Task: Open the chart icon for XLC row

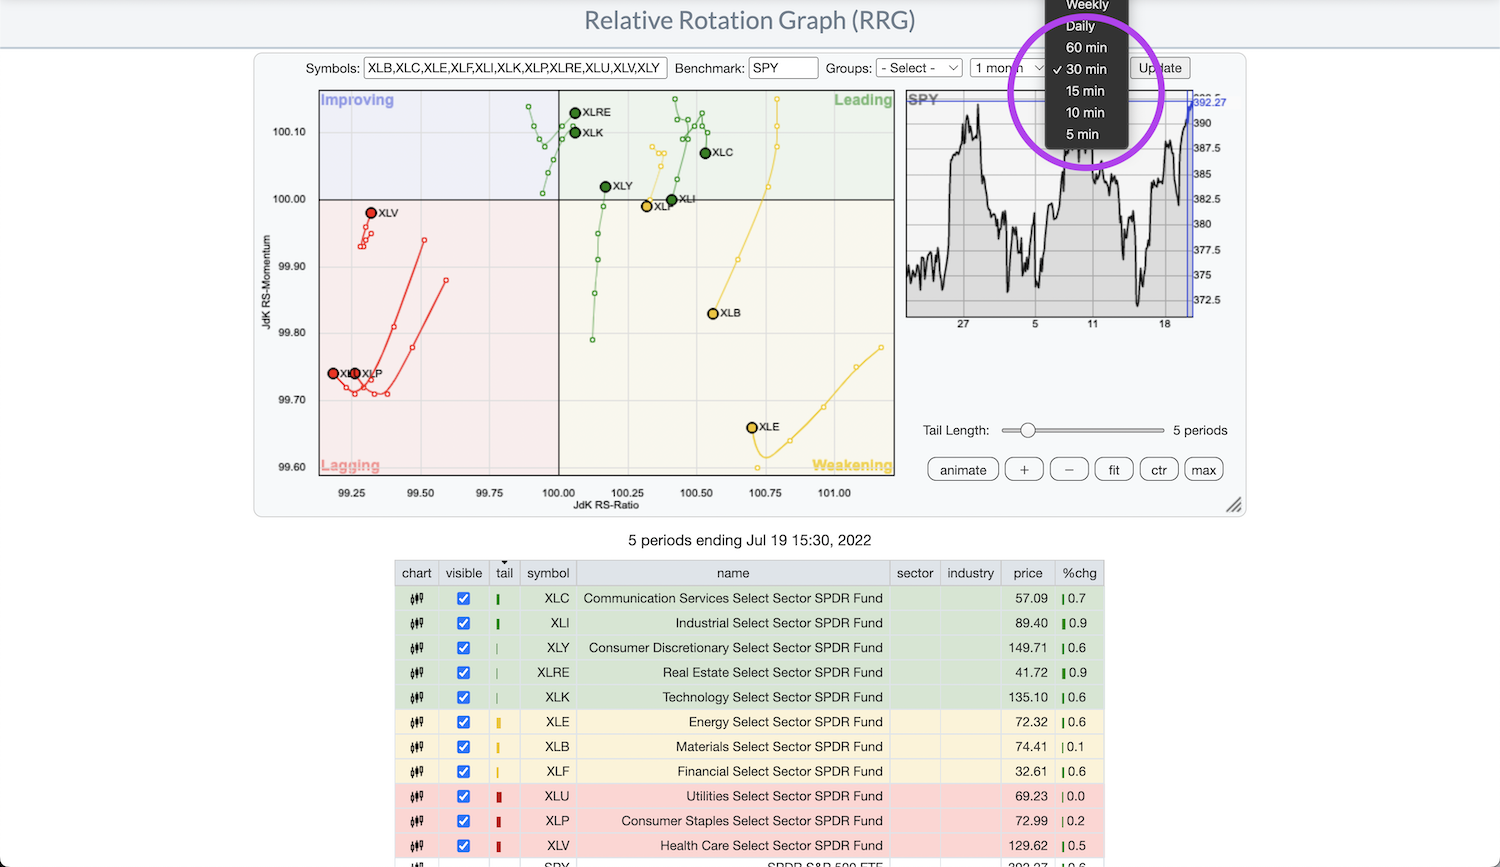Action: click(416, 599)
